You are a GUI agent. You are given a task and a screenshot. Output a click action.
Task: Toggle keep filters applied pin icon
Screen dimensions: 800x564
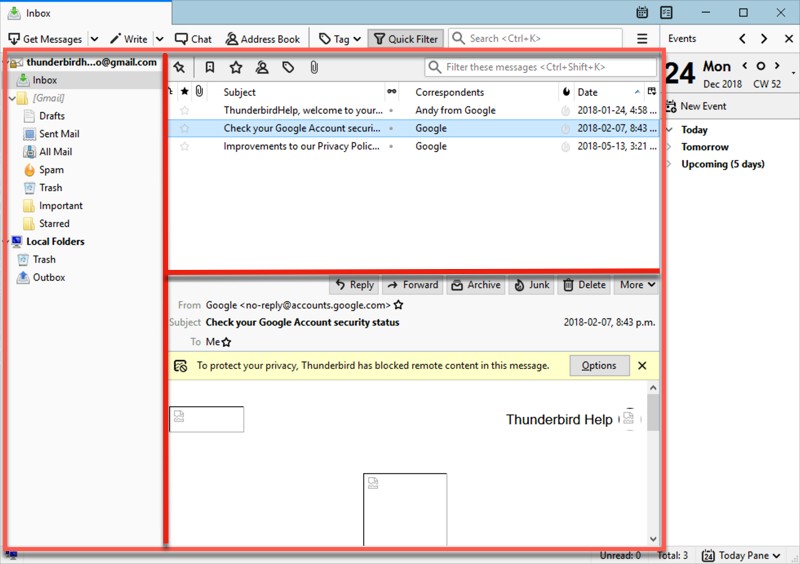(x=179, y=67)
